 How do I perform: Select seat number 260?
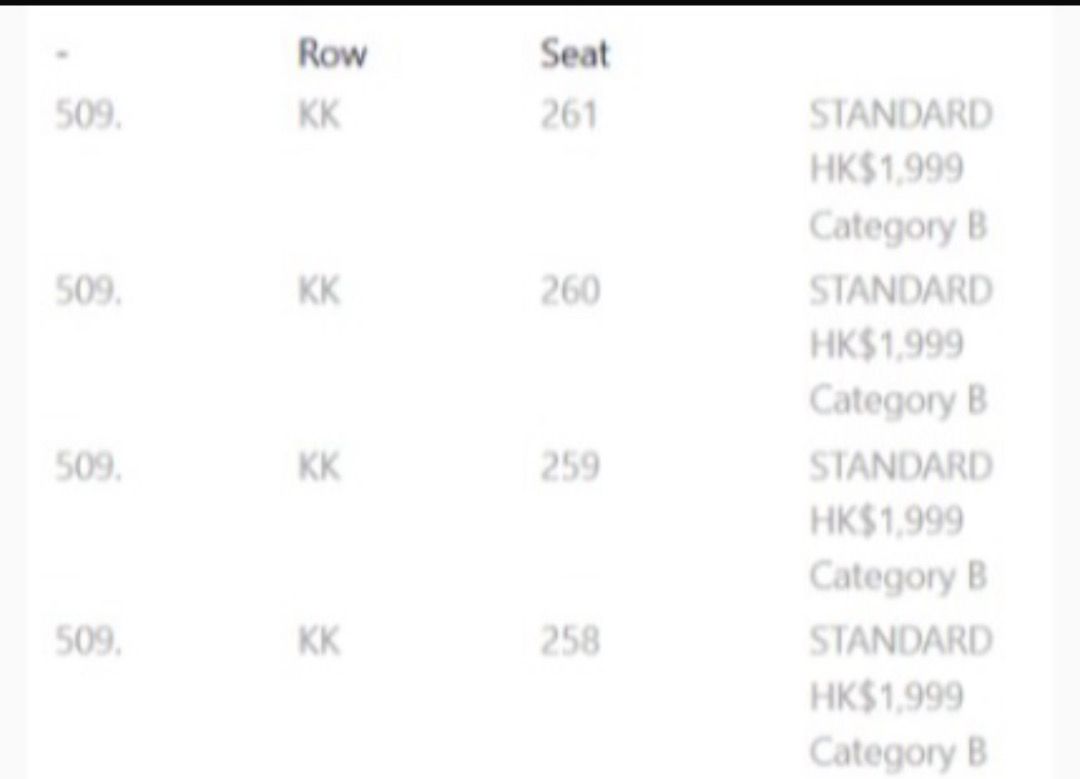pos(570,292)
